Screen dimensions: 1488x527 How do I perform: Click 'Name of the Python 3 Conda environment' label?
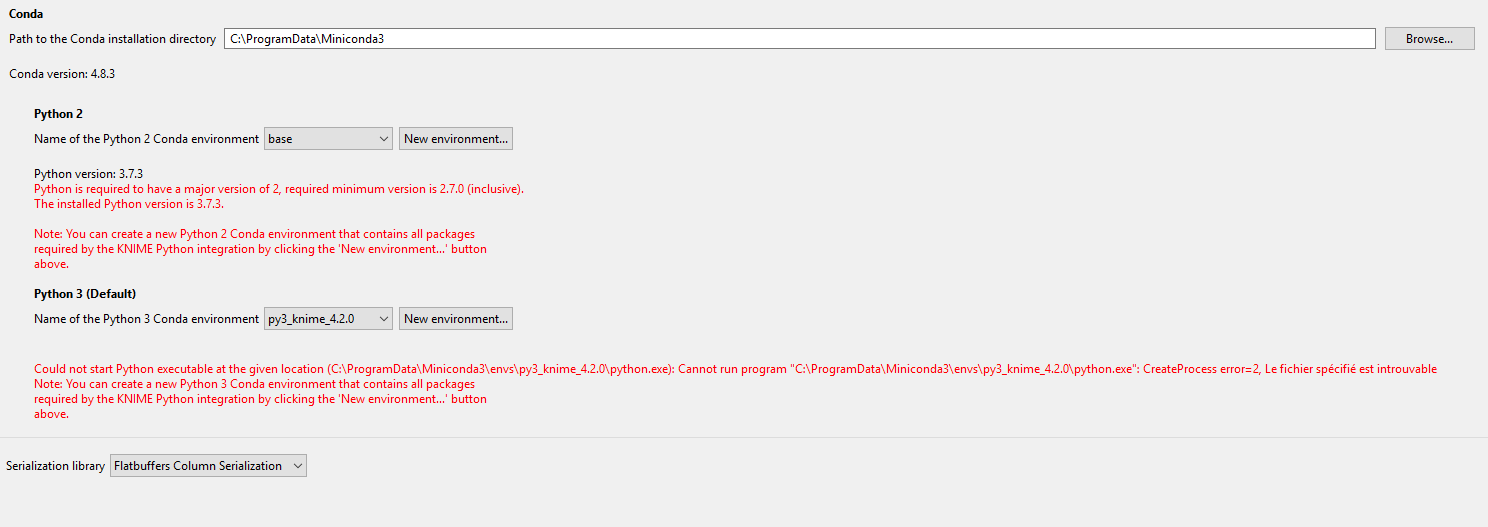(x=146, y=319)
